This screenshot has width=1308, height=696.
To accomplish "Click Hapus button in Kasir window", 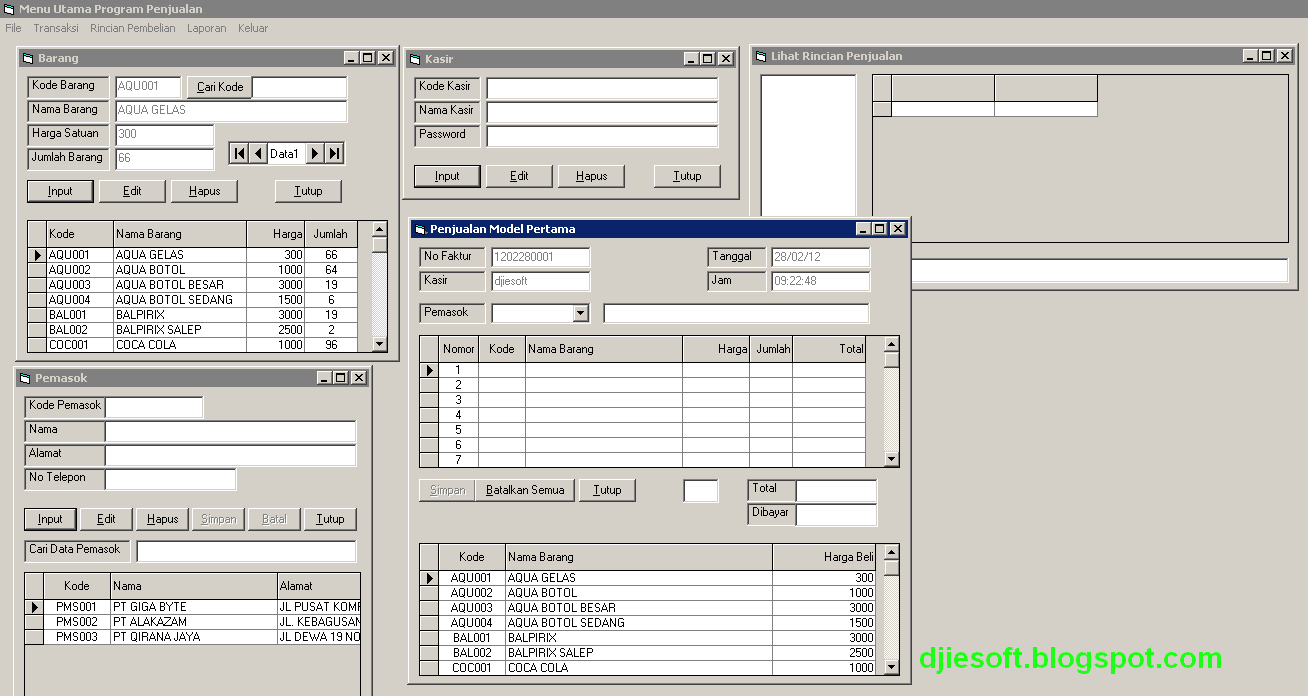I will [591, 176].
